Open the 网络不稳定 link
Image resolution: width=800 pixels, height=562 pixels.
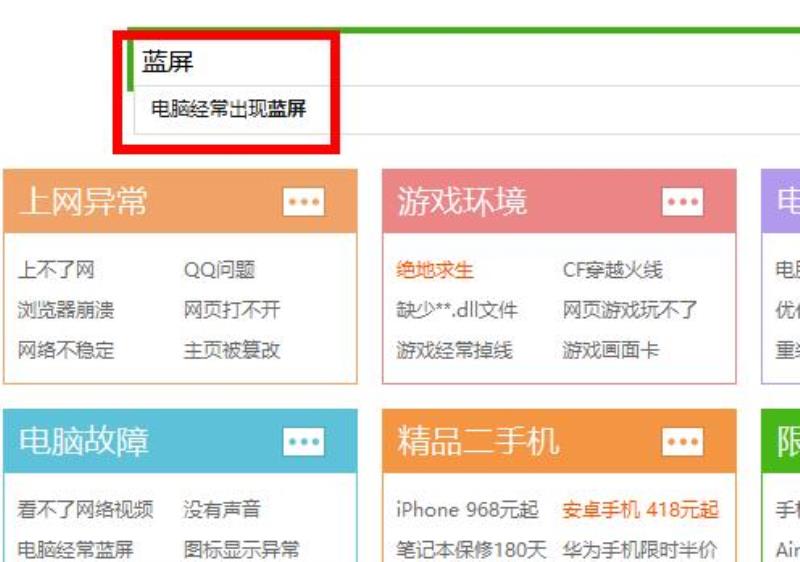pyautogui.click(x=66, y=350)
